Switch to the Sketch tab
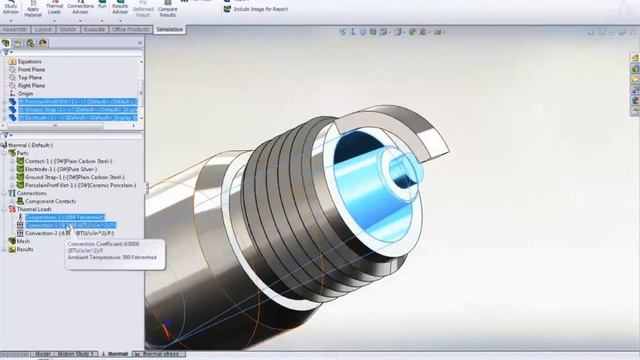 [x=68, y=29]
